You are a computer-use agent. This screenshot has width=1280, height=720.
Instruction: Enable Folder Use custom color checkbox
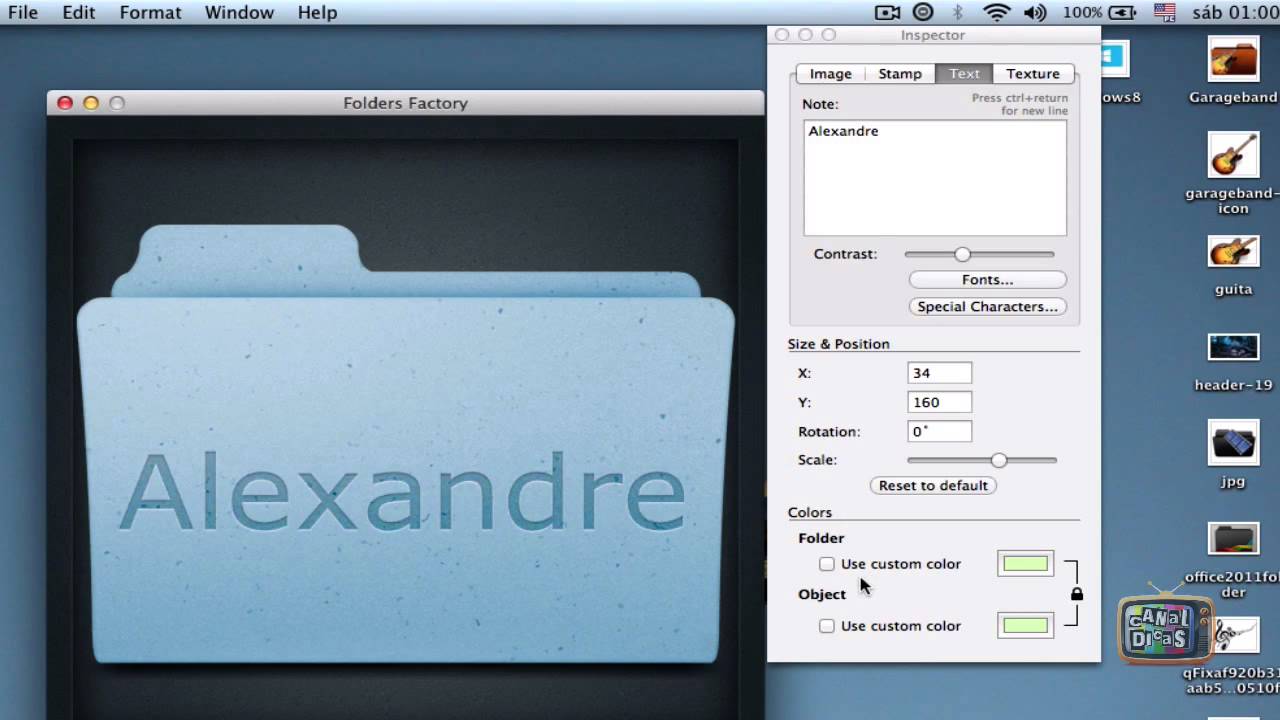tap(827, 564)
